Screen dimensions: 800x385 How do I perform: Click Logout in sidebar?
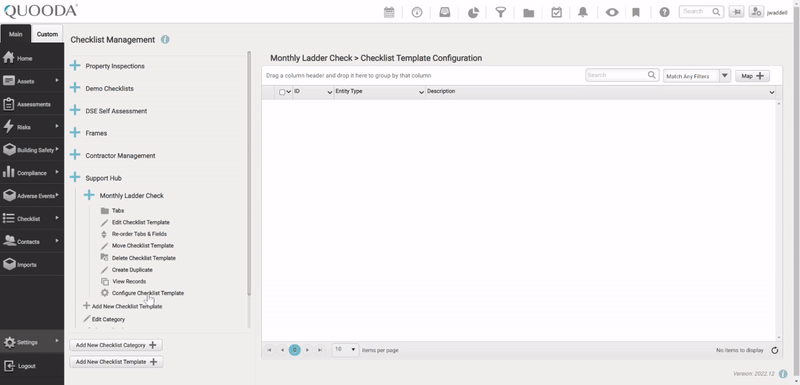pos(32,366)
